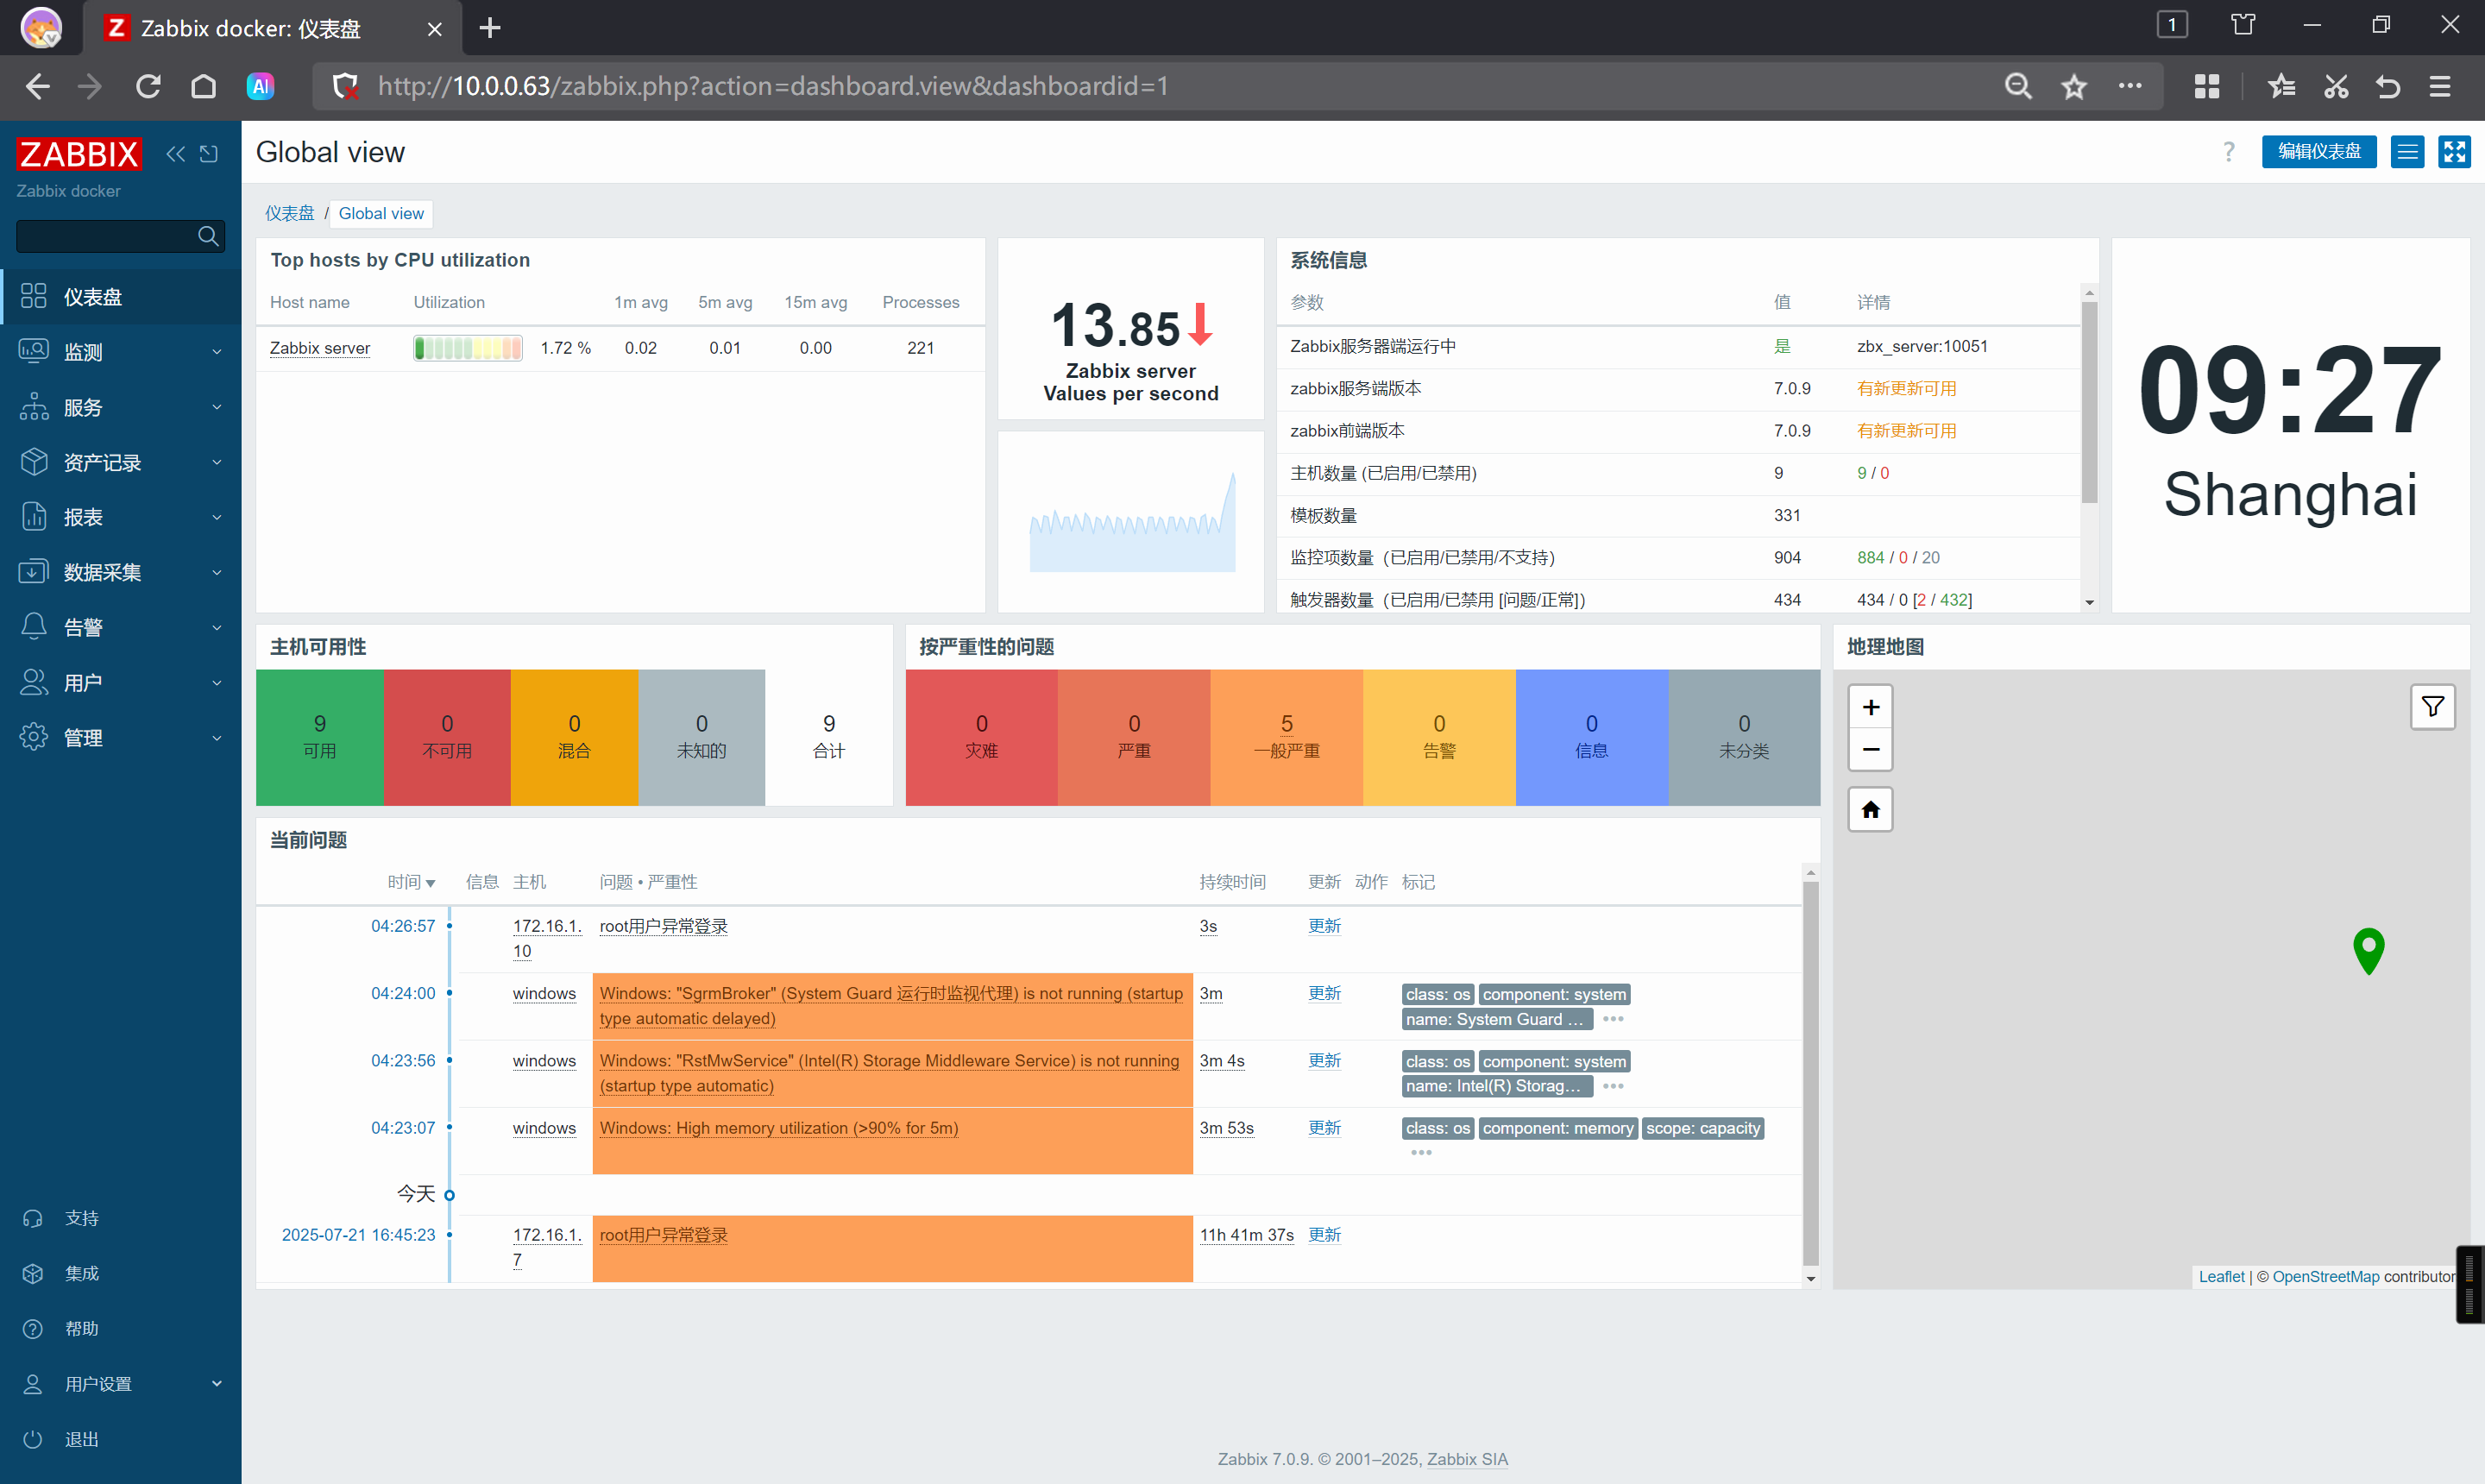Collapse the Zabbix sidebar with double-chevron icon
The image size is (2485, 1484).
(176, 153)
